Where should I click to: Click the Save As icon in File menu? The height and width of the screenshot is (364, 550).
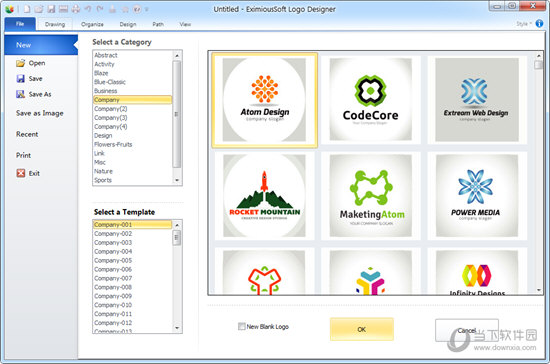coord(20,94)
